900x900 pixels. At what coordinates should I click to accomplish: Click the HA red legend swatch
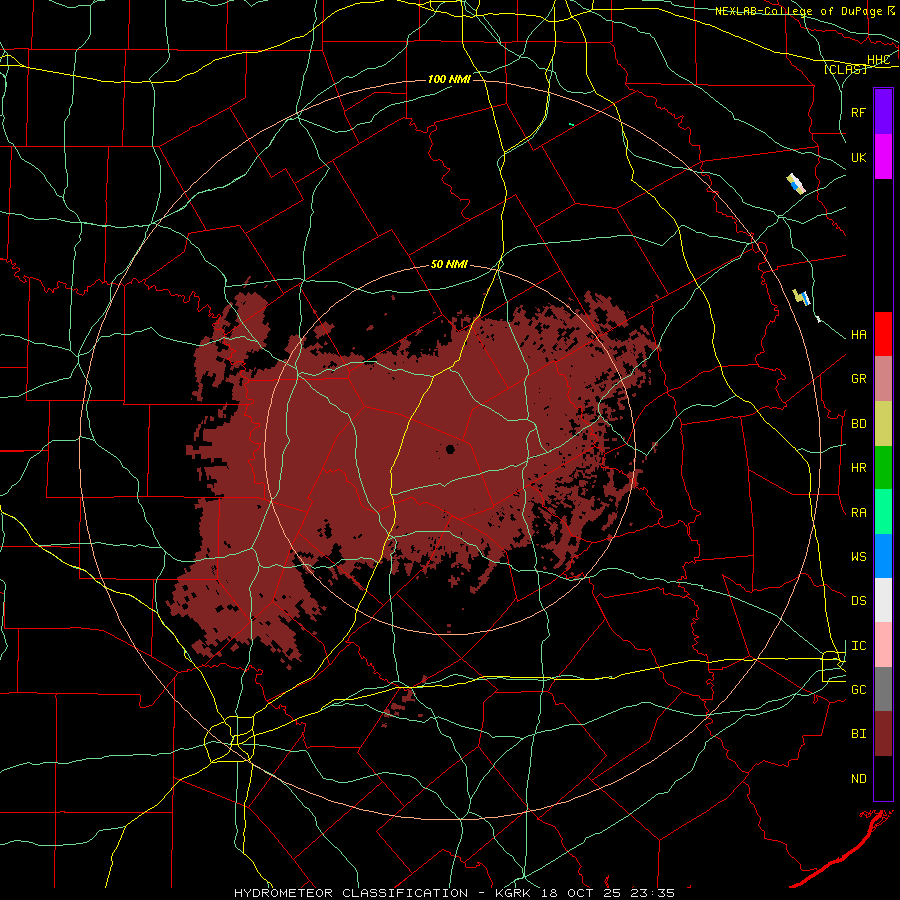[883, 334]
